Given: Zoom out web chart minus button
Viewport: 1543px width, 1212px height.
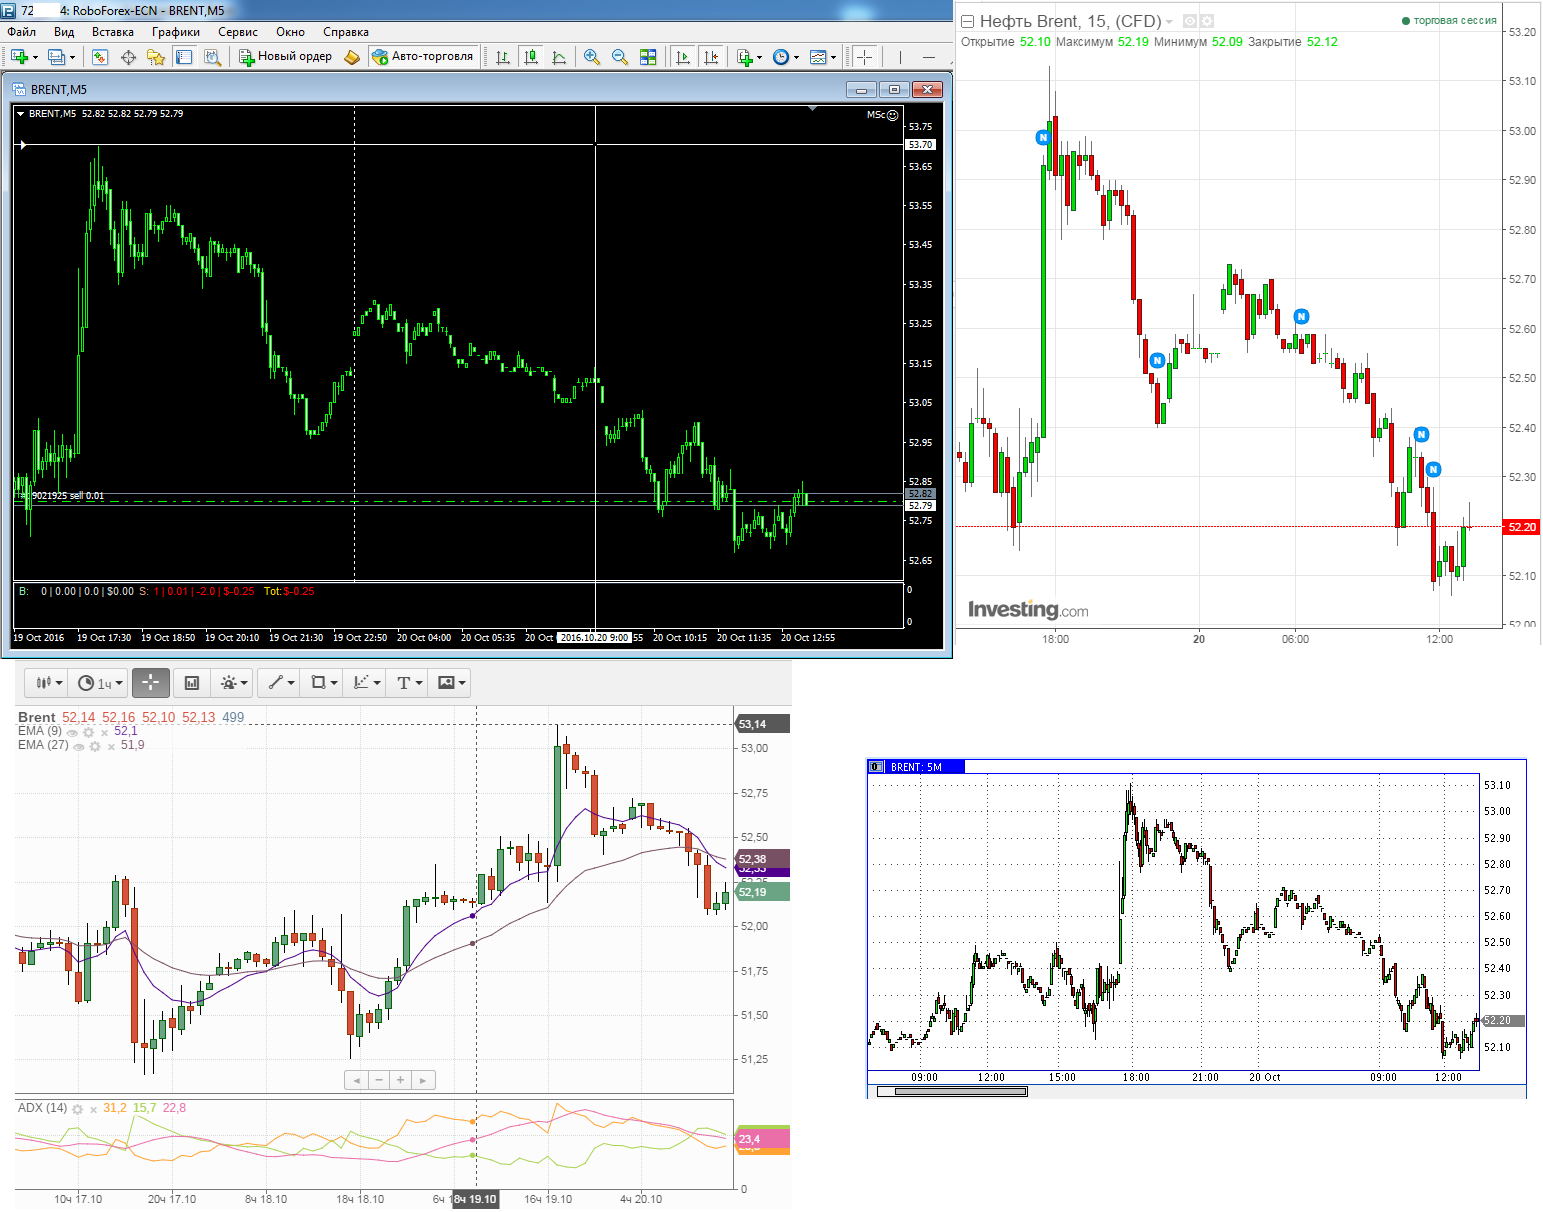Looking at the screenshot, I should click(x=379, y=1080).
